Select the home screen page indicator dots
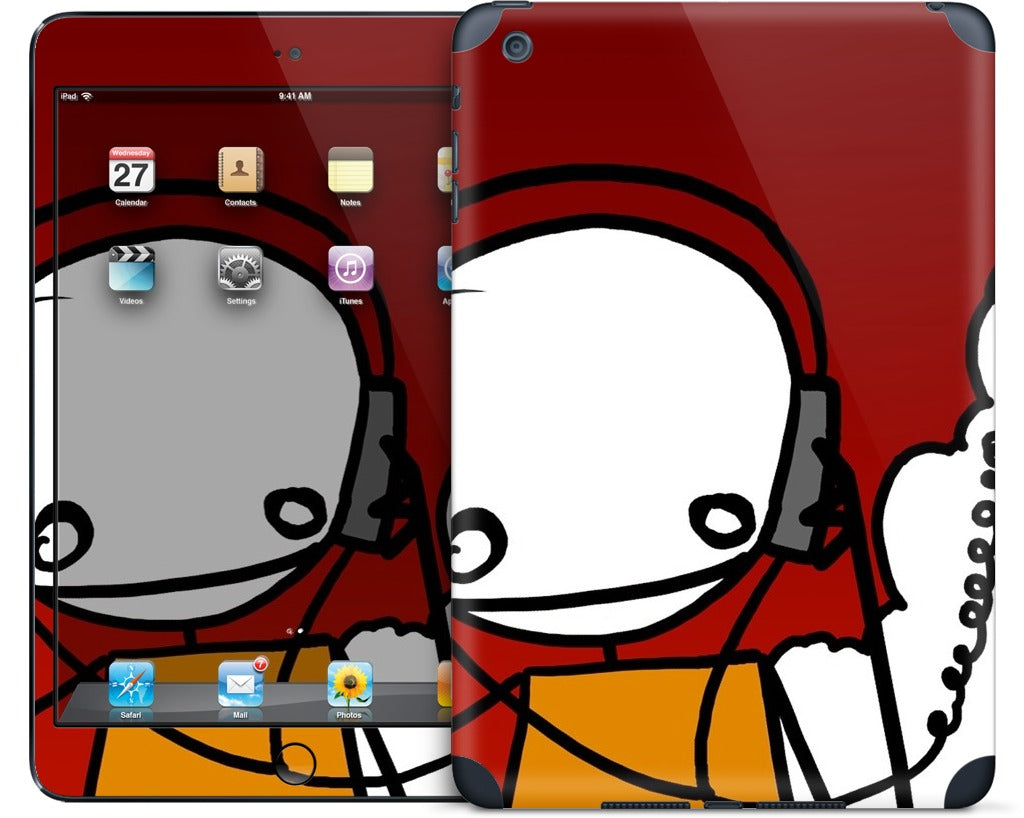Screen dimensions: 1024x818 pyautogui.click(x=295, y=631)
